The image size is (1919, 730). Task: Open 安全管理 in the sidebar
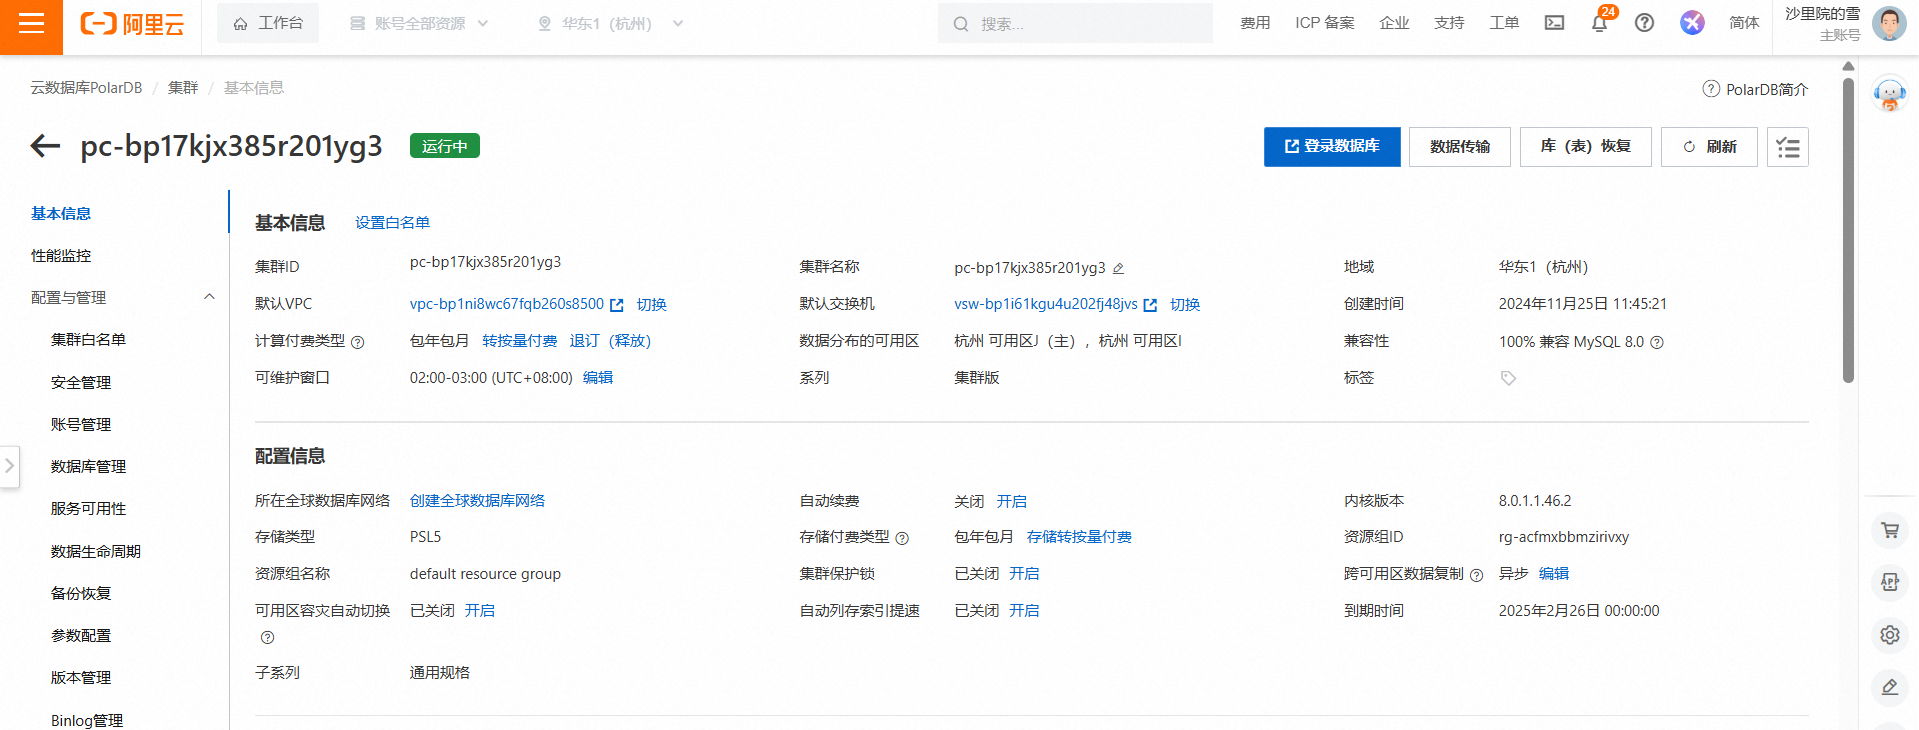[x=81, y=382]
